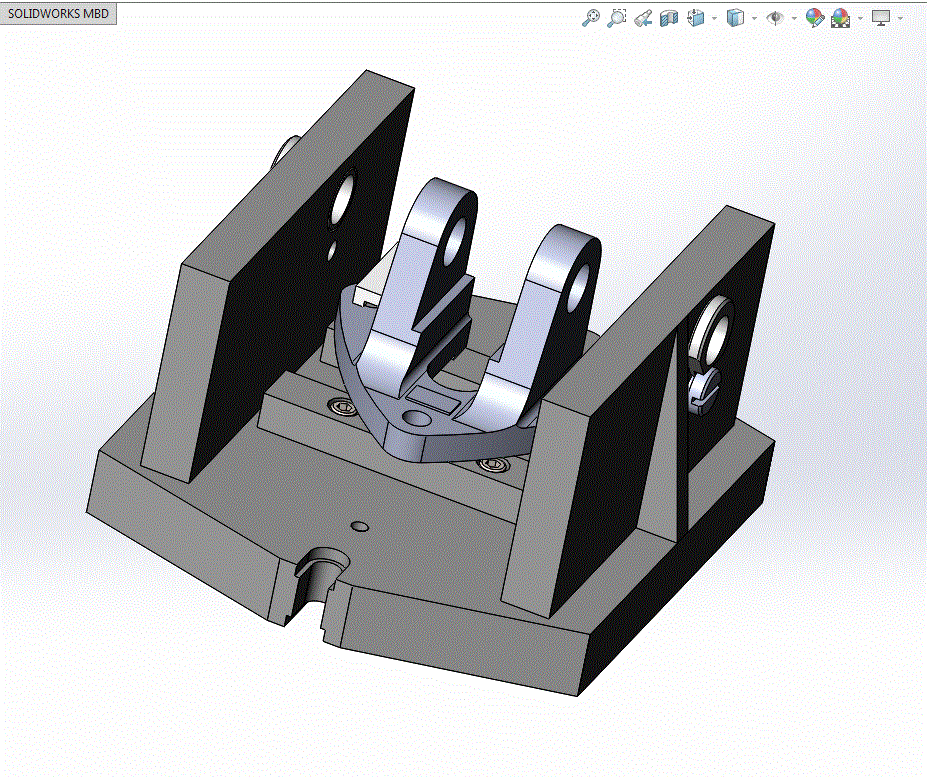Click the Edit Appearance icon
The height and width of the screenshot is (777, 927).
[815, 18]
